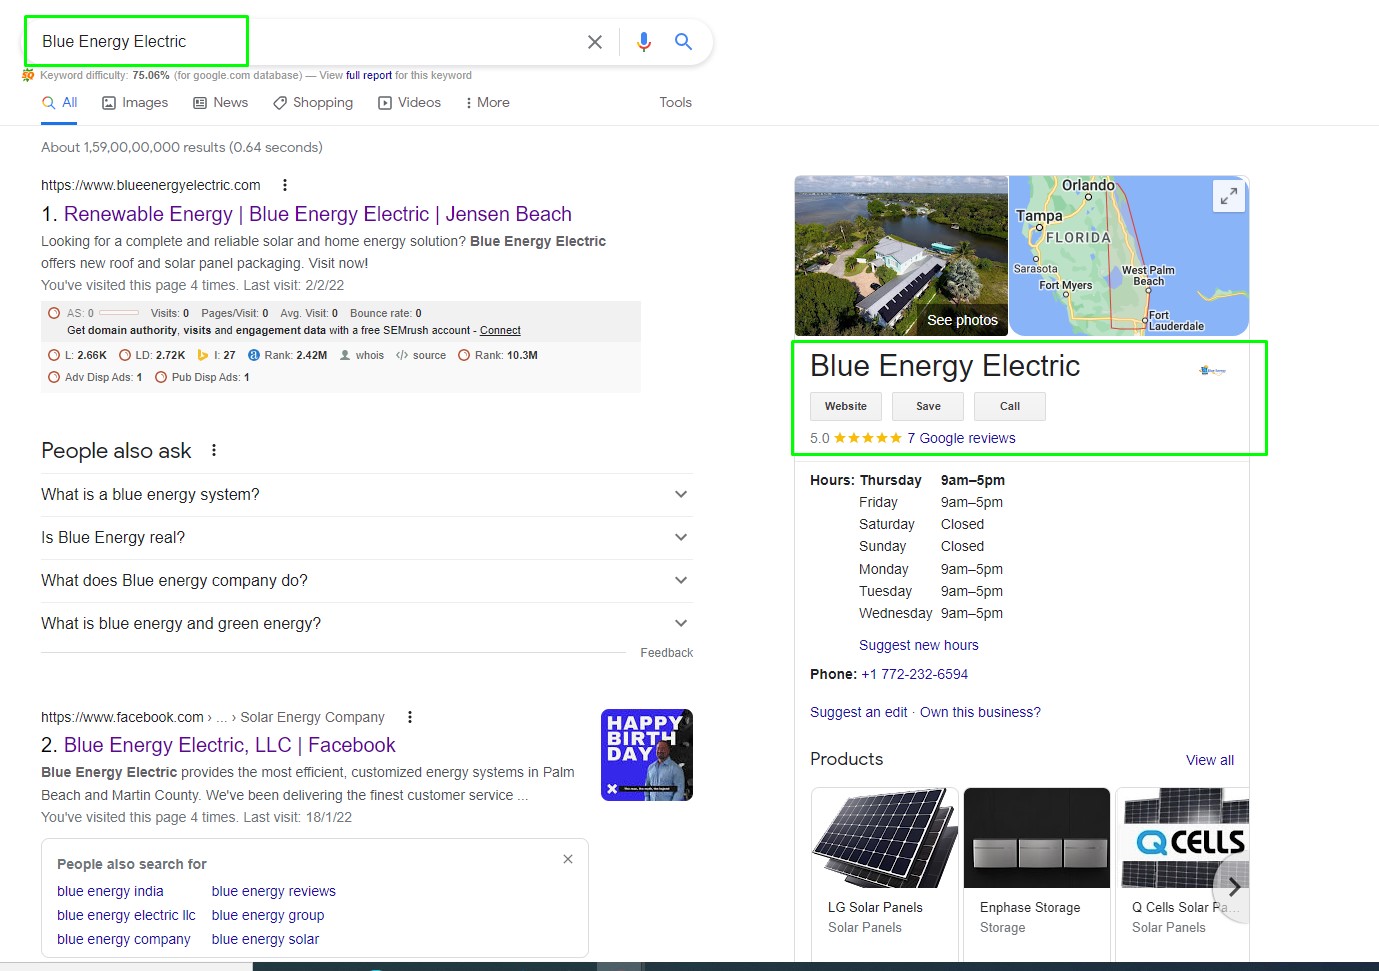Click Suggest an edit link
This screenshot has width=1379, height=971.
click(x=859, y=712)
